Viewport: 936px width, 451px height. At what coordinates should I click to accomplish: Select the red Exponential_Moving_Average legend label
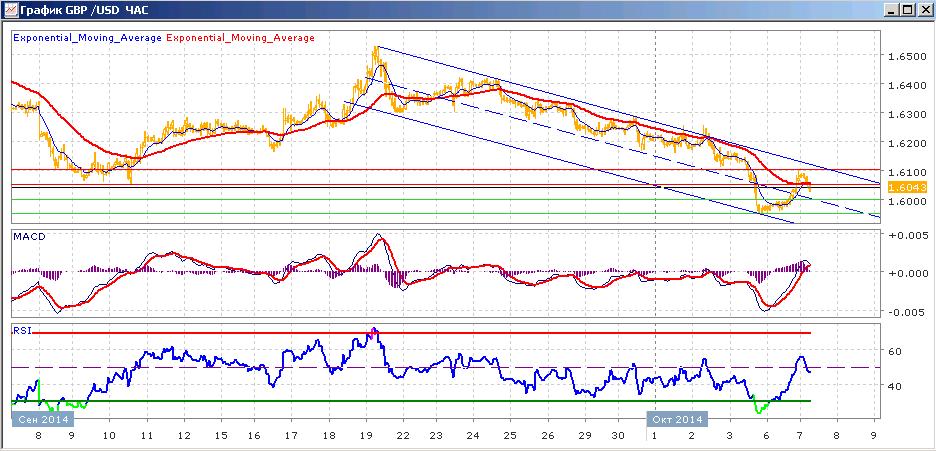(241, 38)
